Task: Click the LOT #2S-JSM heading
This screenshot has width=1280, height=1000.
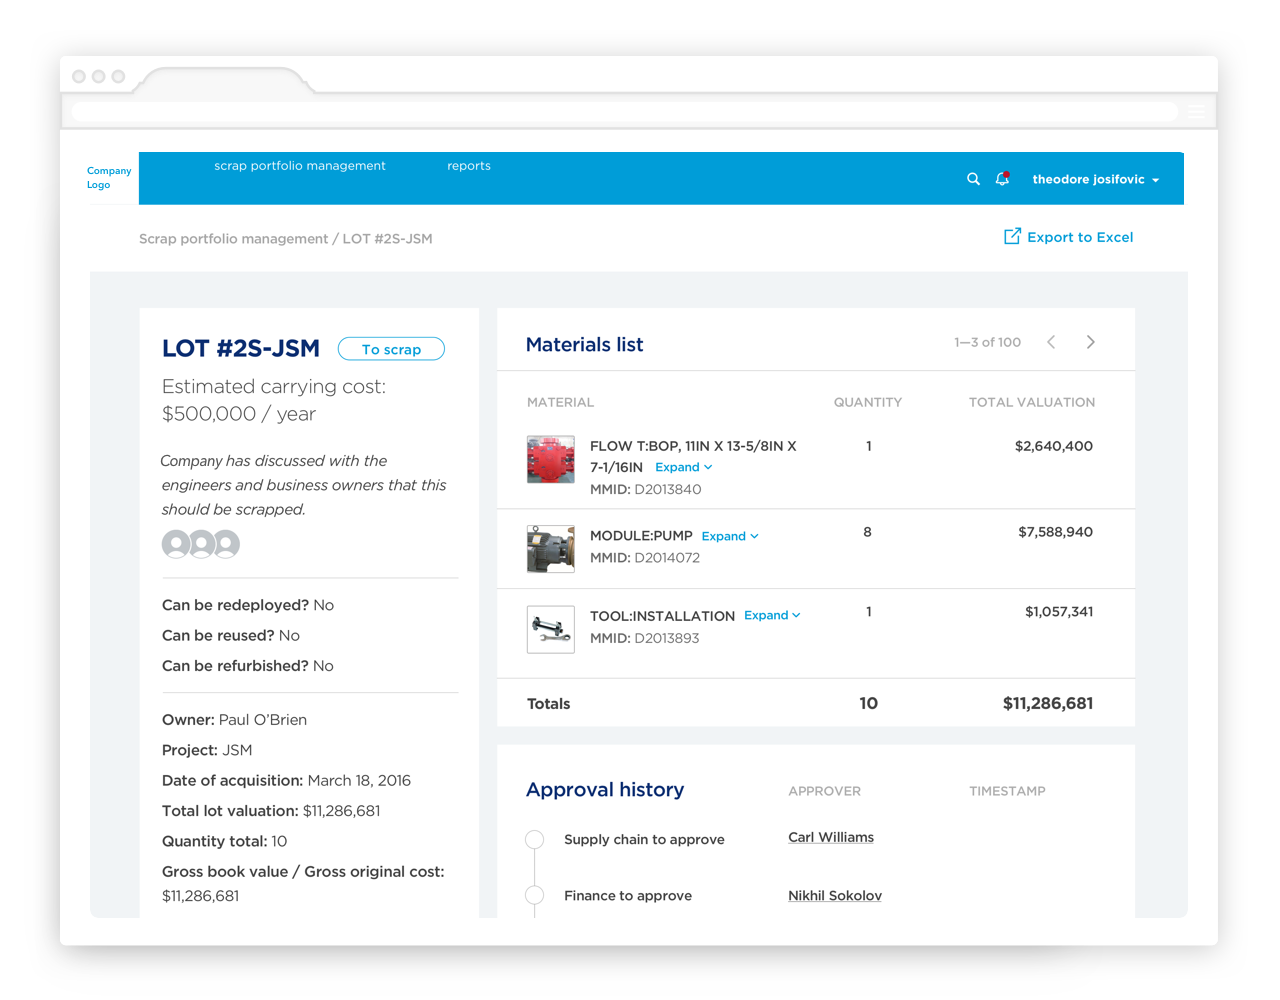Action: pos(241,348)
